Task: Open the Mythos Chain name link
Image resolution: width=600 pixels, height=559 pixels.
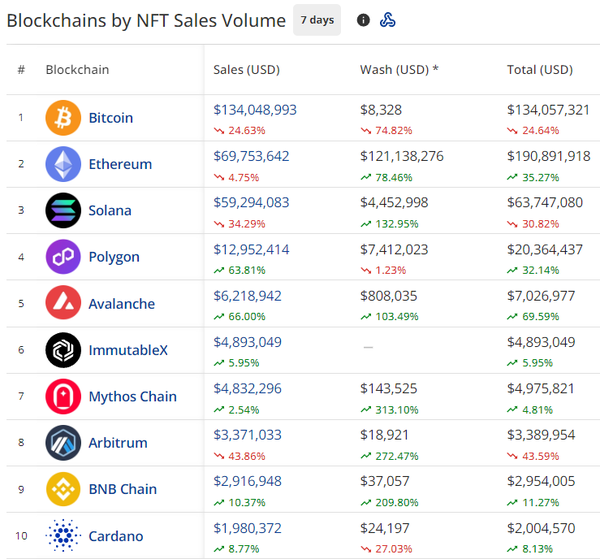Action: (x=132, y=396)
